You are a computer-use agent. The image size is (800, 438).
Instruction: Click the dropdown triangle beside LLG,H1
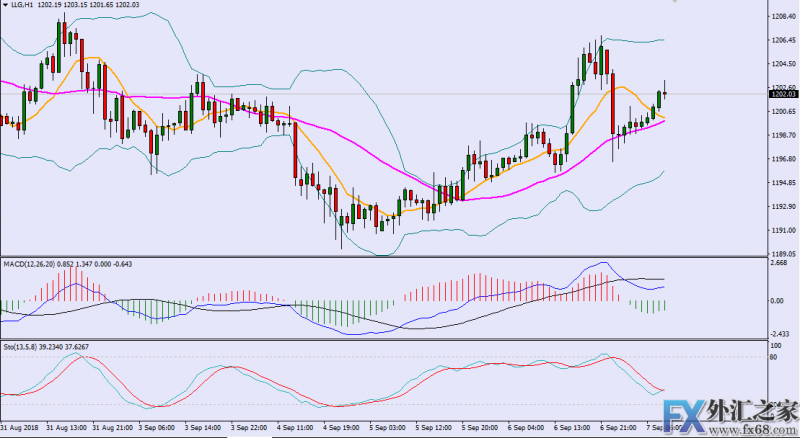coord(5,6)
